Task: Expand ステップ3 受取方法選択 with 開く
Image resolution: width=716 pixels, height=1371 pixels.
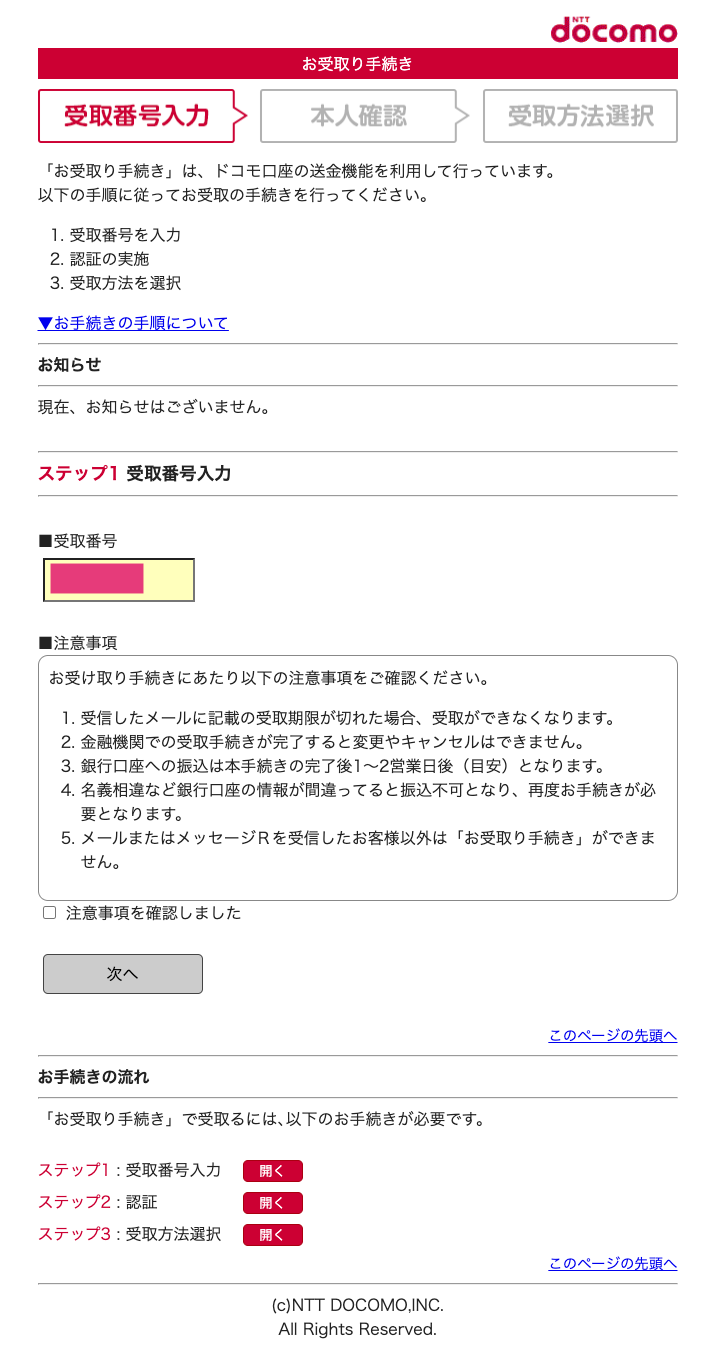Action: coord(272,1235)
